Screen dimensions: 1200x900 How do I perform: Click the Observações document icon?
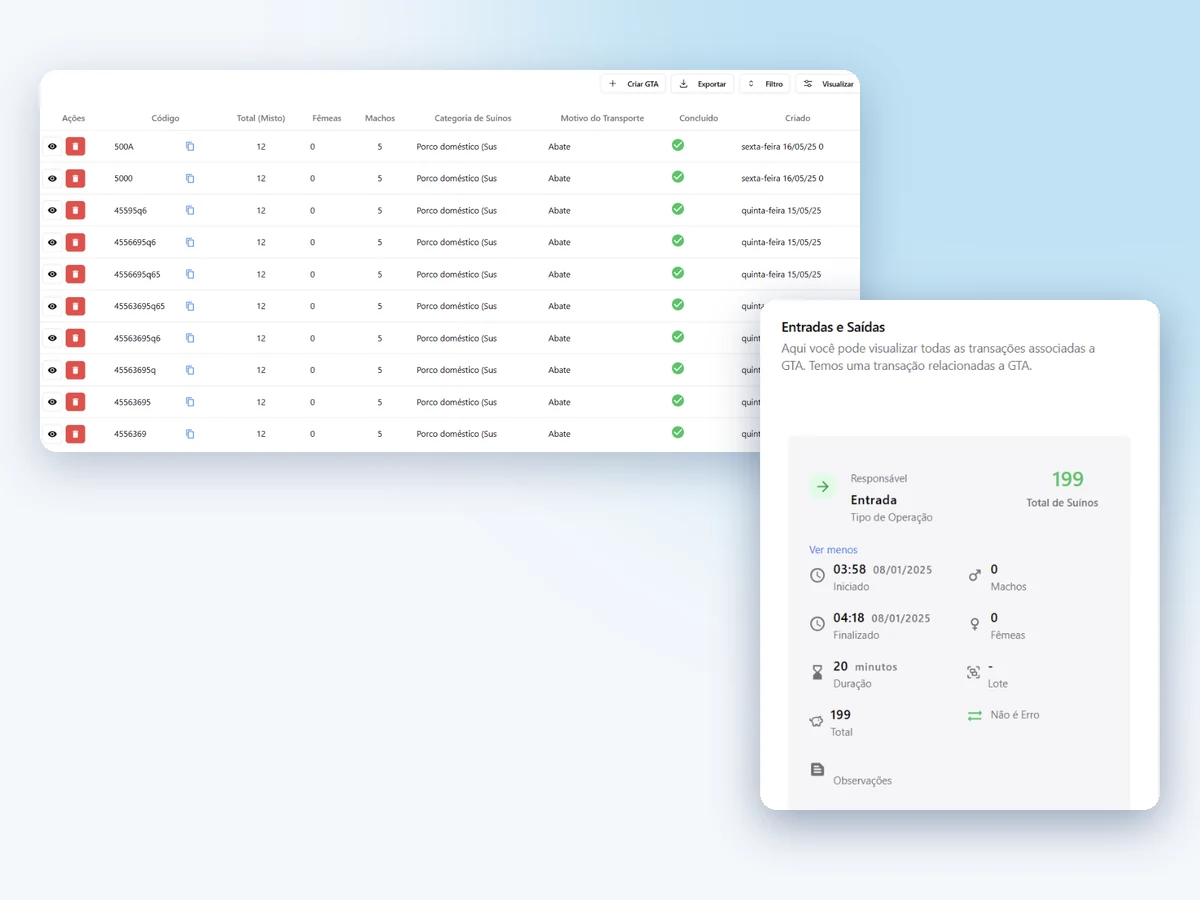tap(817, 769)
